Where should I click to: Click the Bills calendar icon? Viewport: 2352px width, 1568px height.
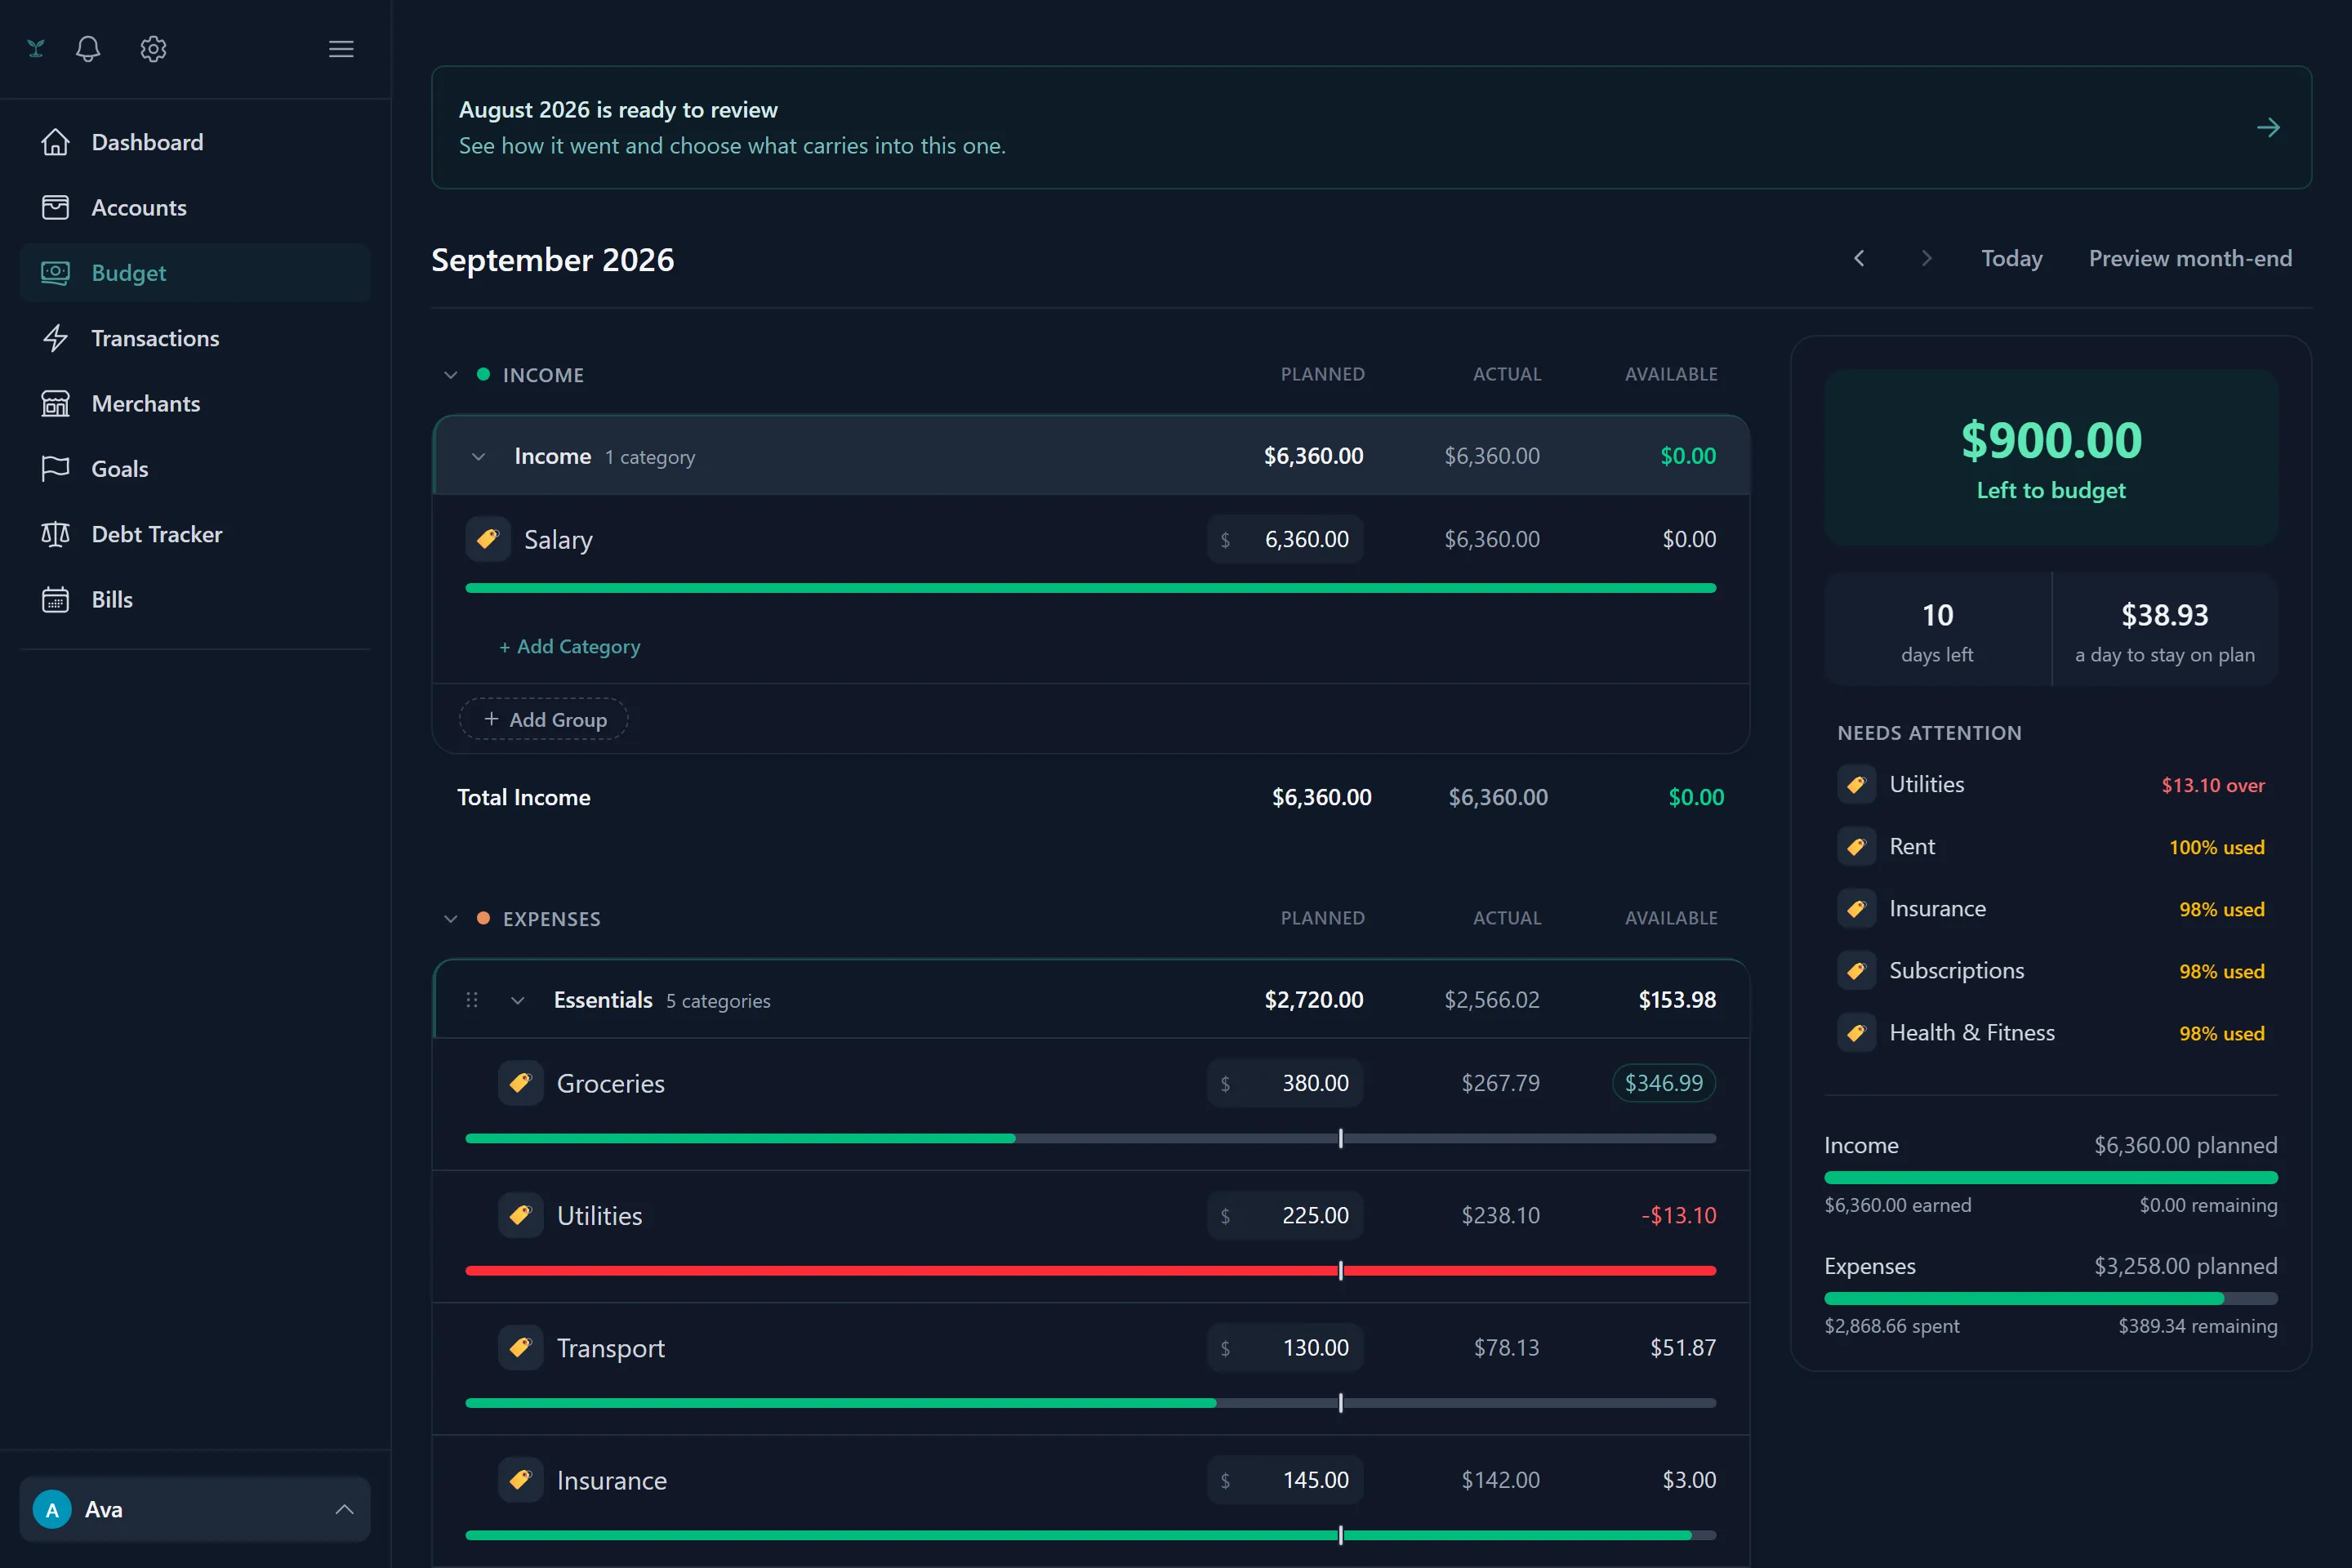(x=55, y=599)
